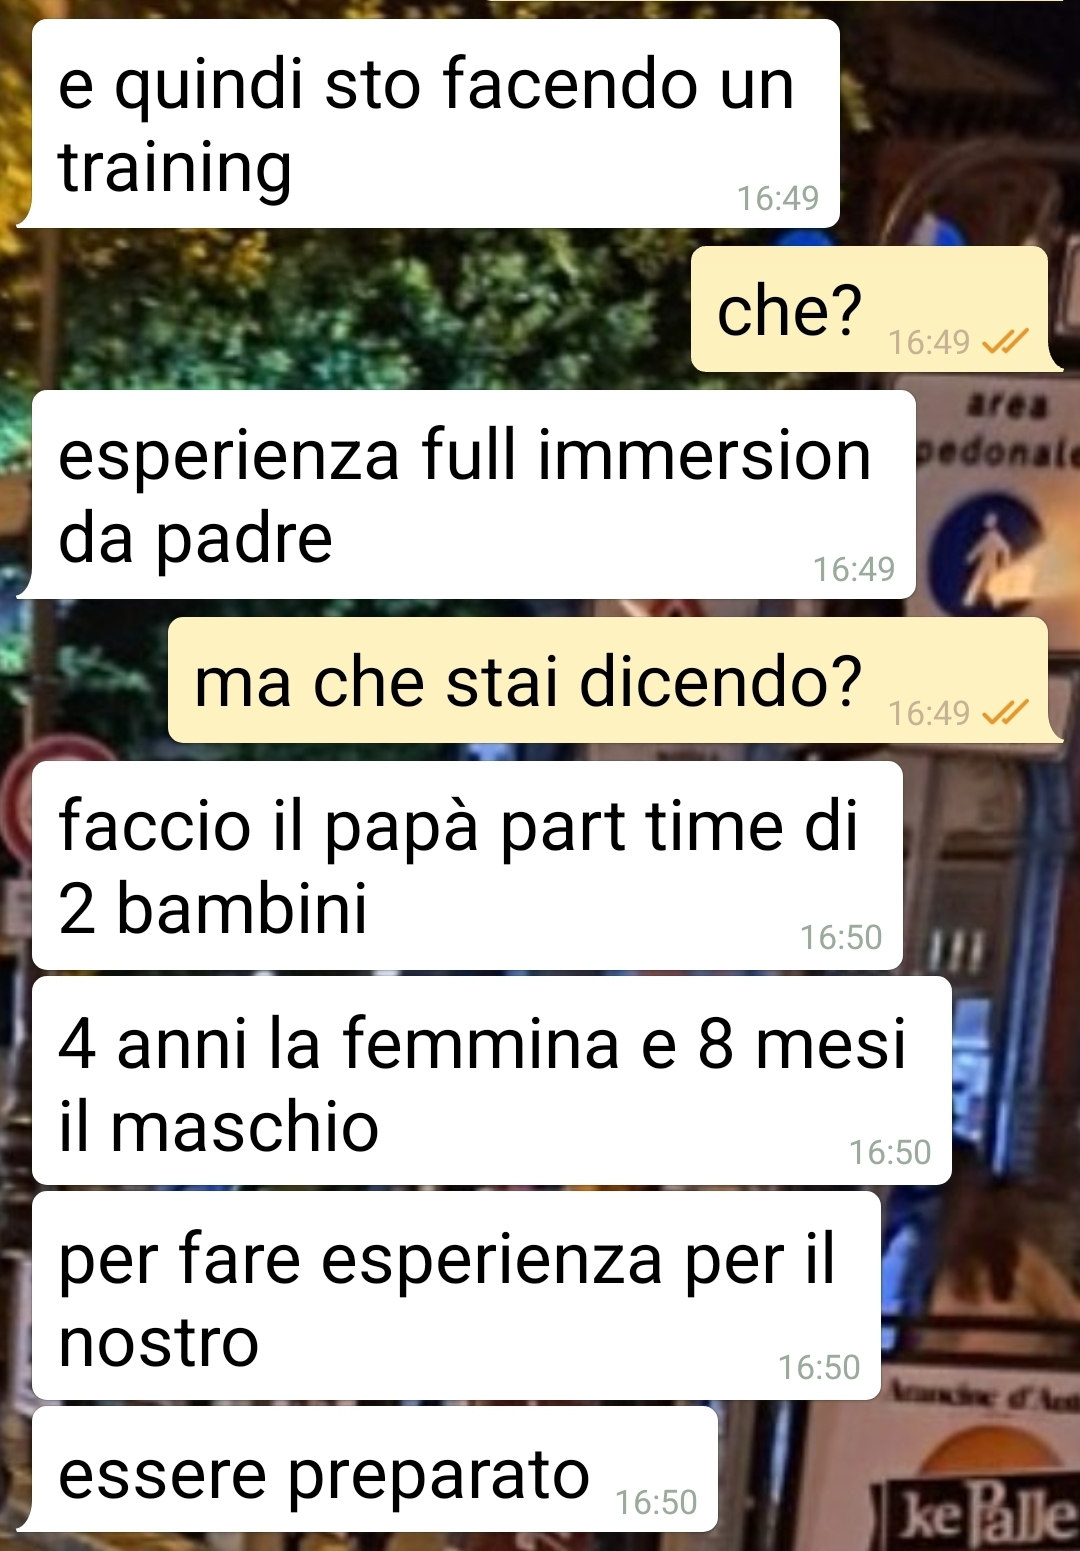Tap the 'ma che stai dicendo?' sent message
The image size is (1080, 1551).
[x=608, y=680]
